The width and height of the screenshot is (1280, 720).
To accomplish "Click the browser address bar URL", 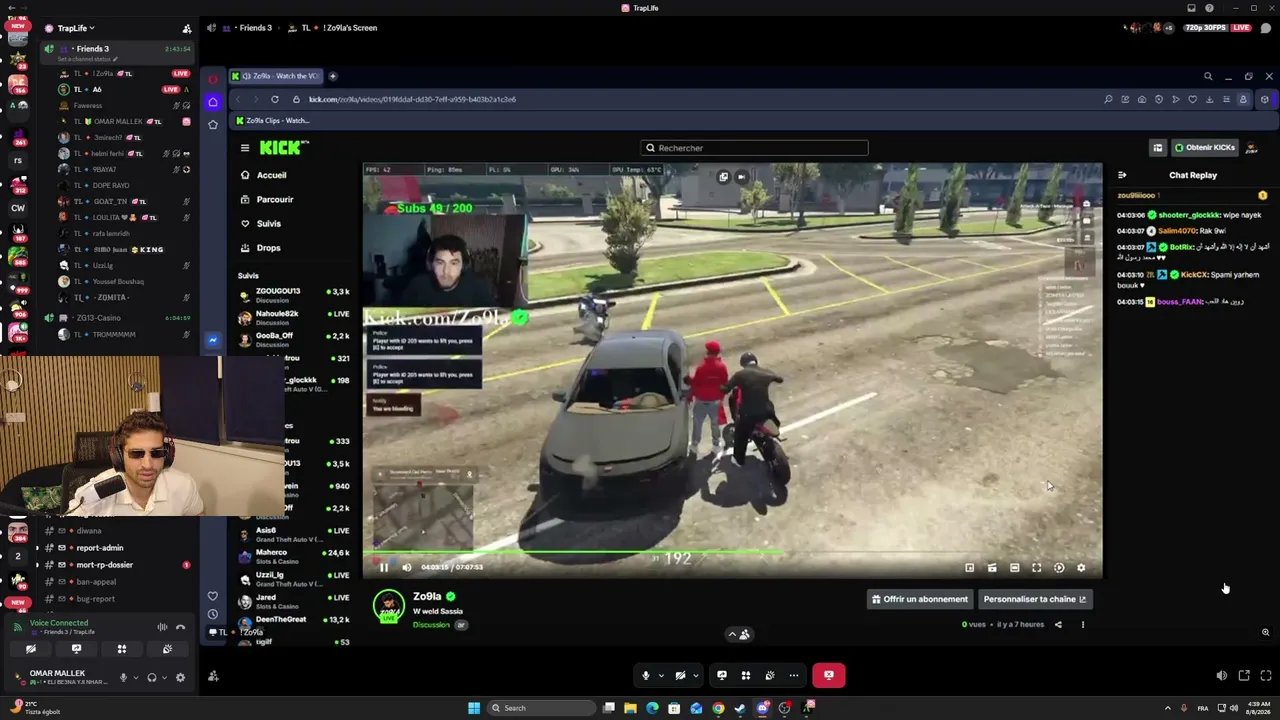I will [x=412, y=99].
